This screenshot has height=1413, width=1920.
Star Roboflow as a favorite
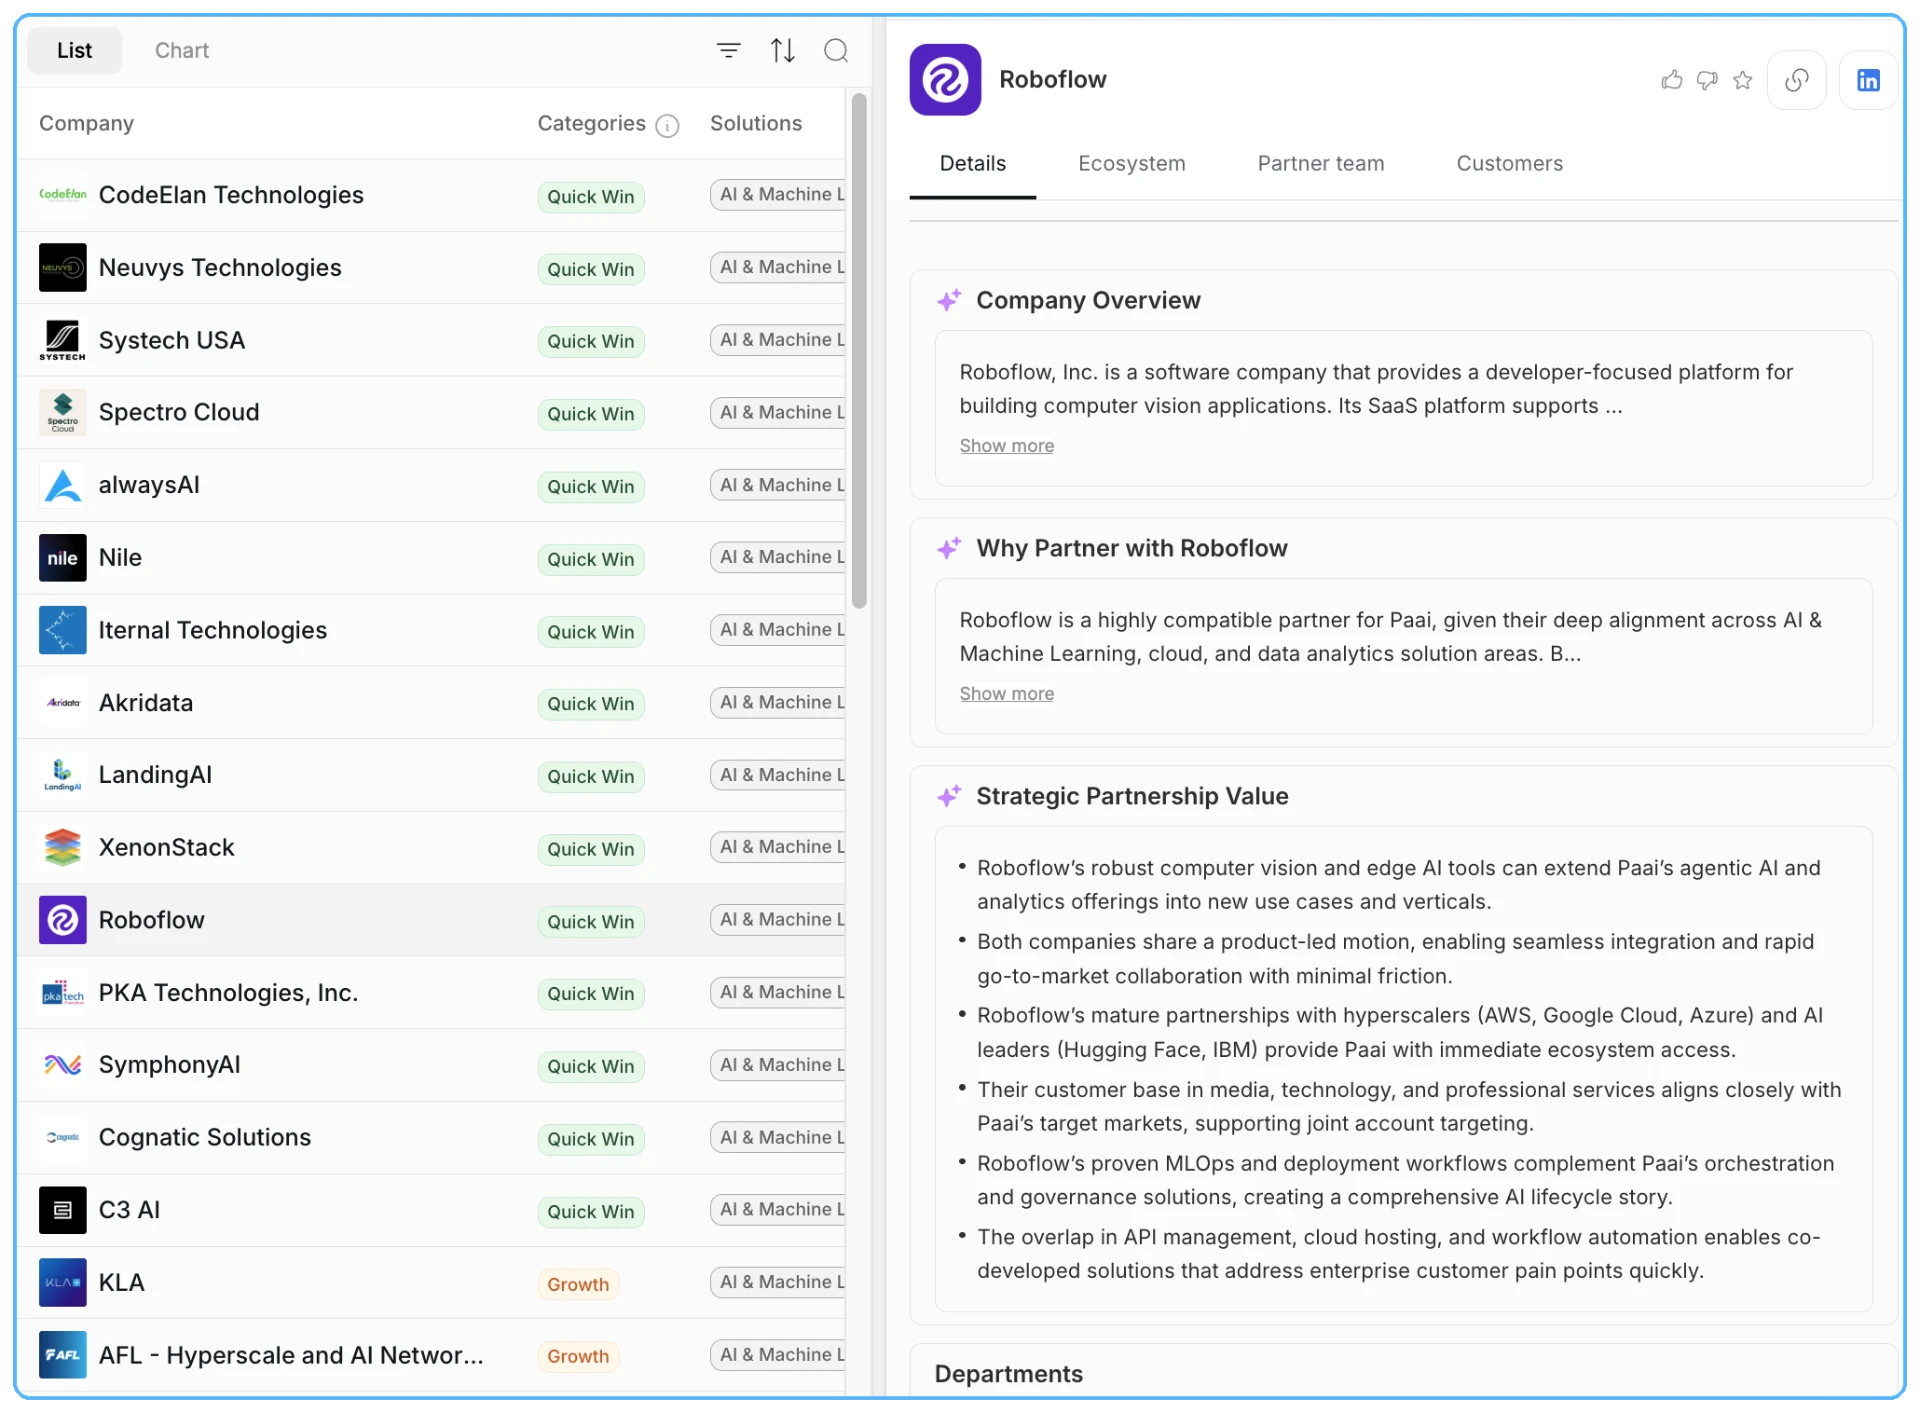(x=1743, y=80)
